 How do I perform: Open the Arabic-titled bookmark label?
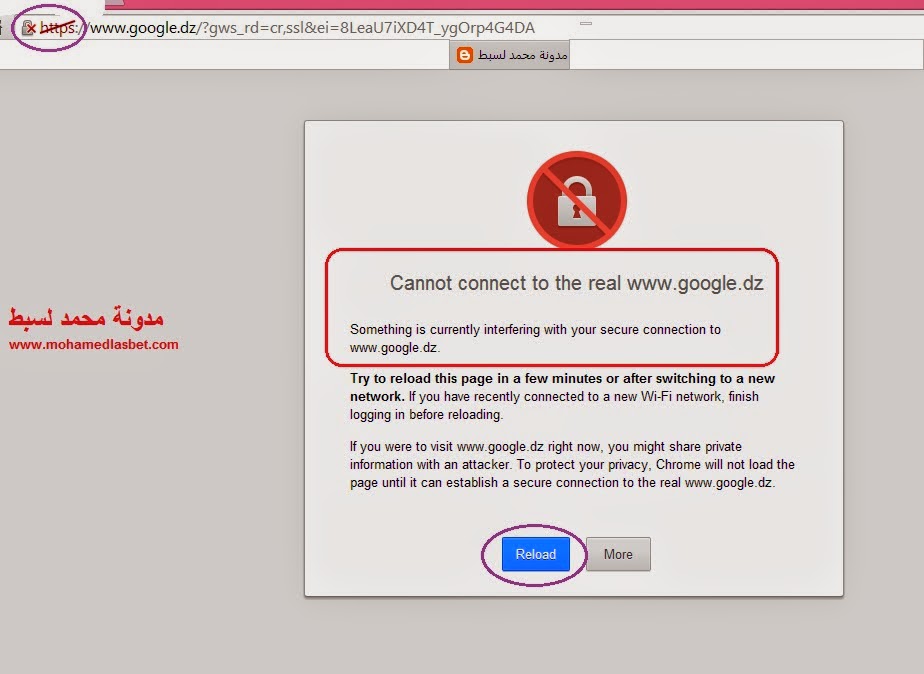coord(523,55)
